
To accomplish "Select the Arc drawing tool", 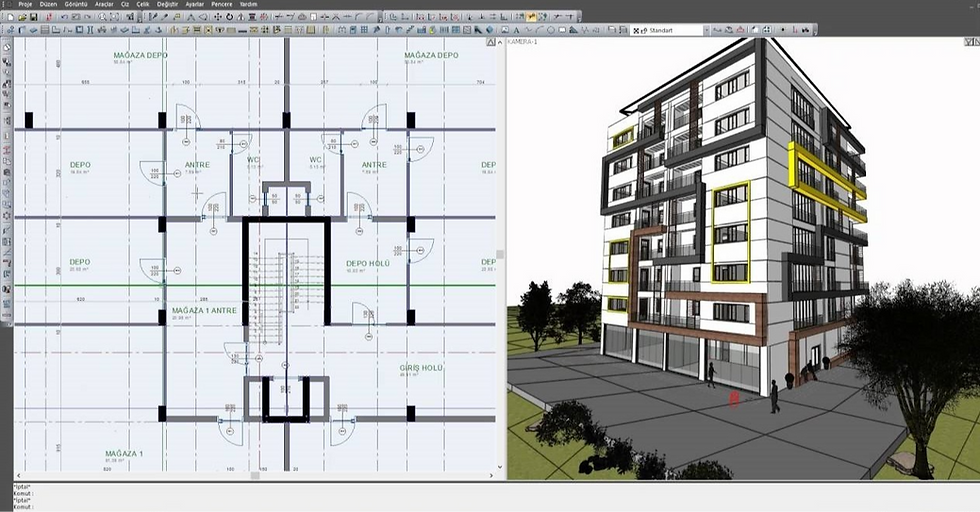I will coord(539,30).
